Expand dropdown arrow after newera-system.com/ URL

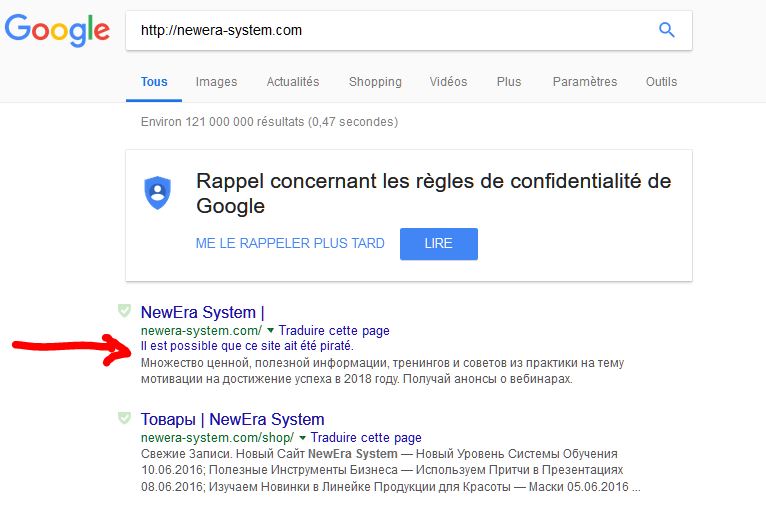pos(271,331)
